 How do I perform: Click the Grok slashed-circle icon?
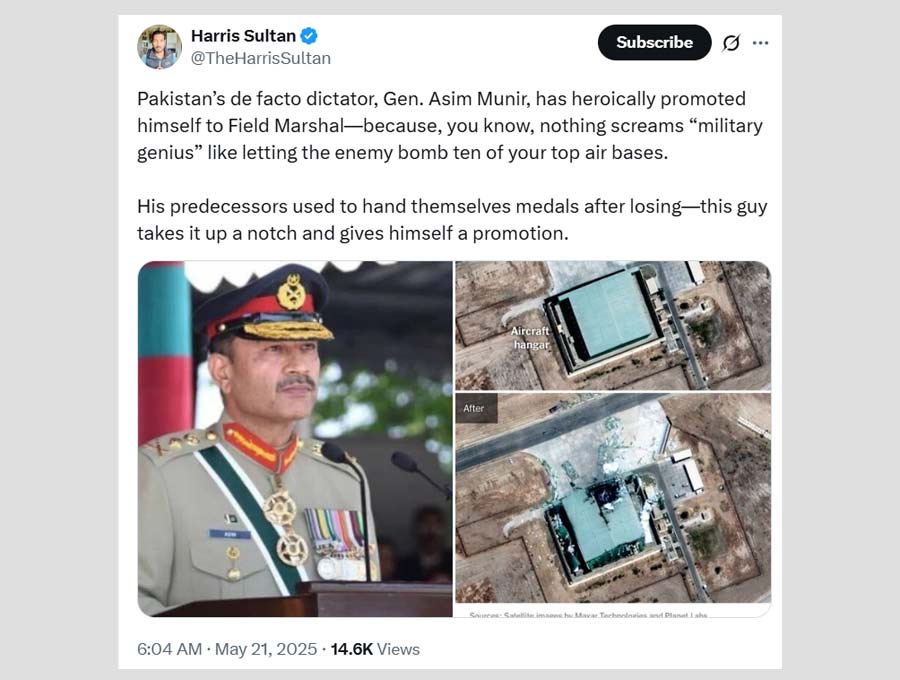731,43
